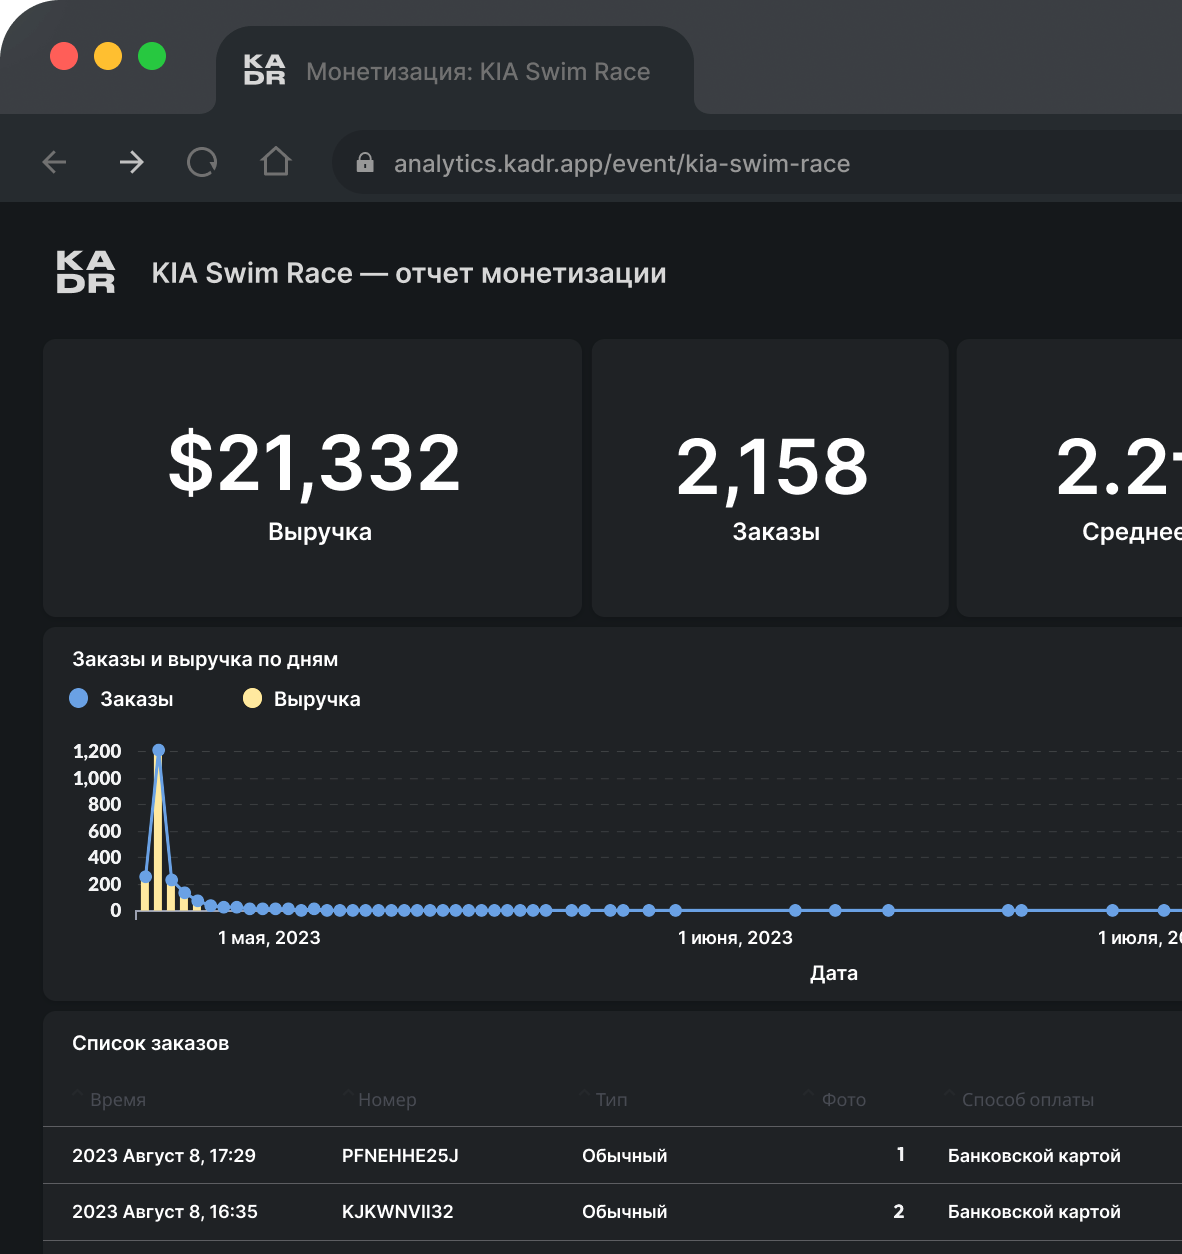This screenshot has width=1182, height=1254.
Task: Sort orders by the Способ оплаты column
Action: click(x=1027, y=1100)
